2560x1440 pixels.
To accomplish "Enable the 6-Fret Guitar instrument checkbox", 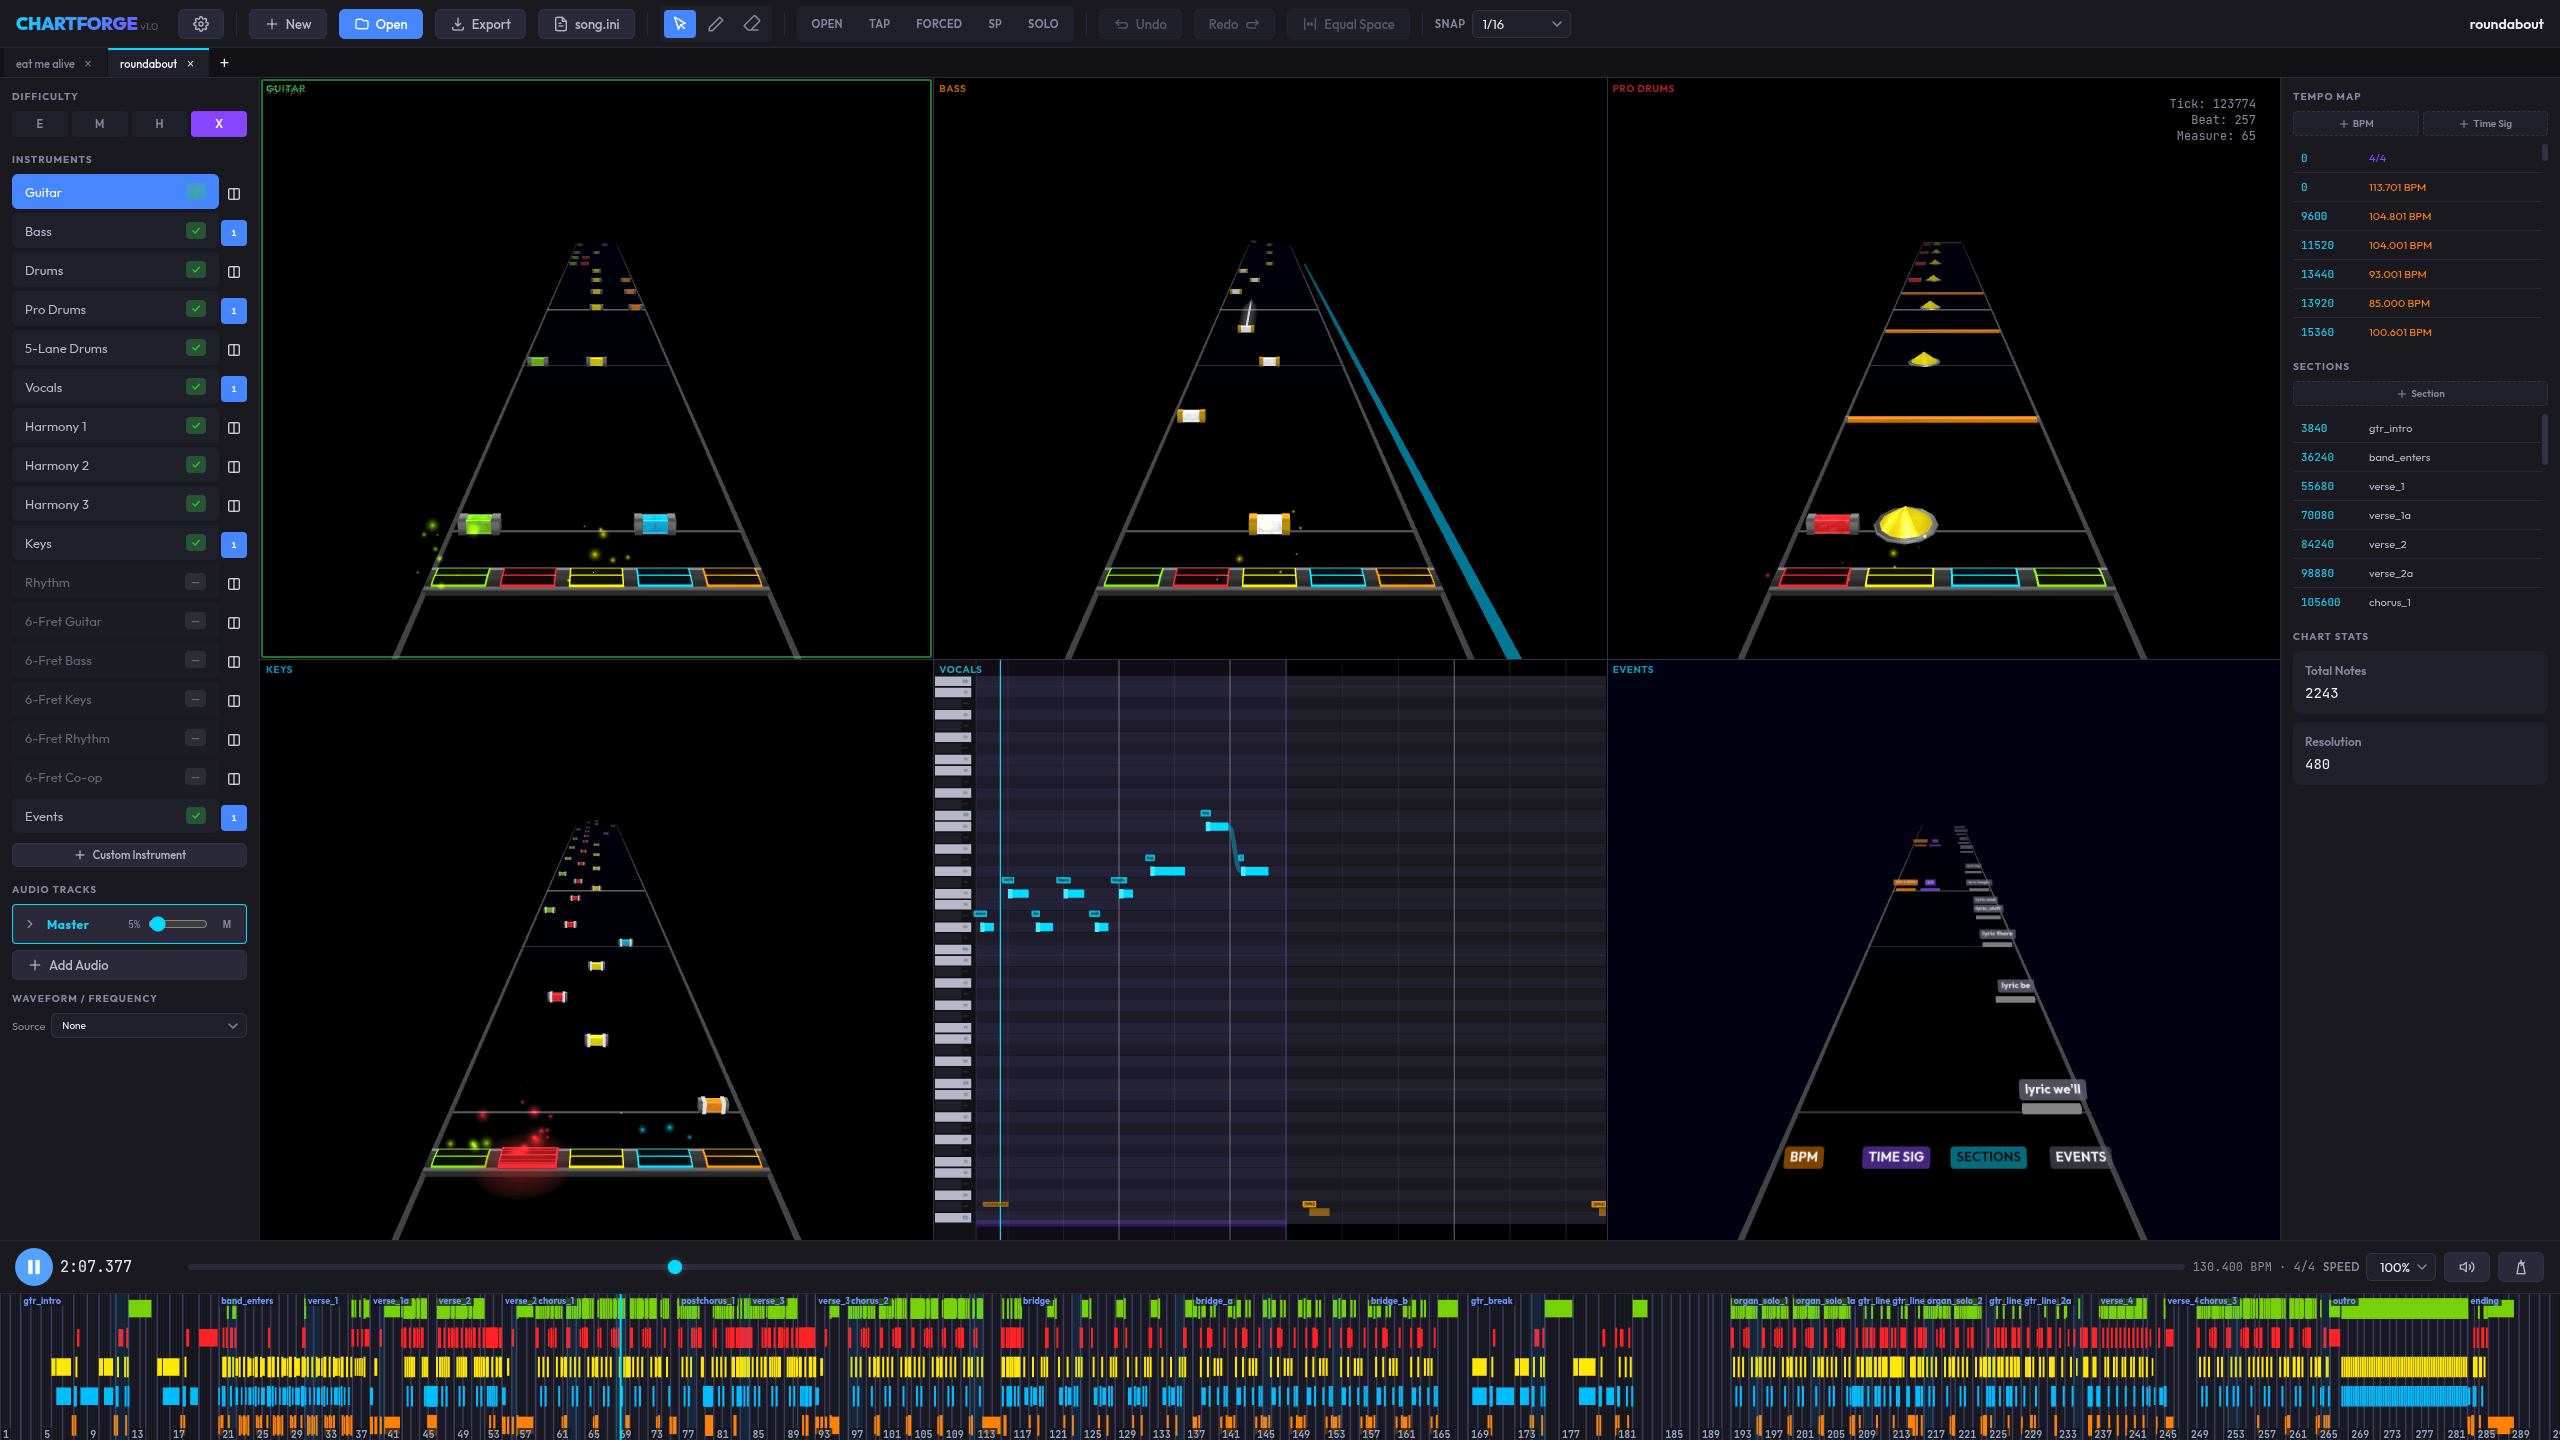I will pyautogui.click(x=196, y=621).
